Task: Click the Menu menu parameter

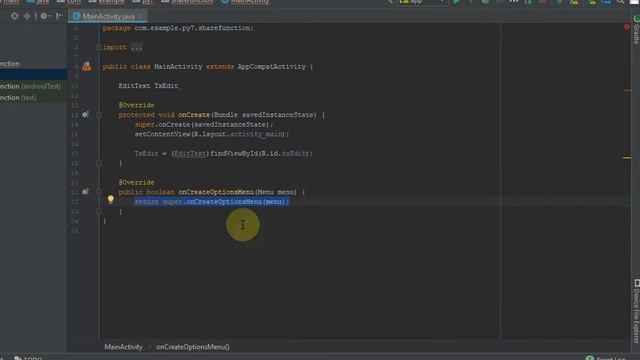Action: coord(276,192)
